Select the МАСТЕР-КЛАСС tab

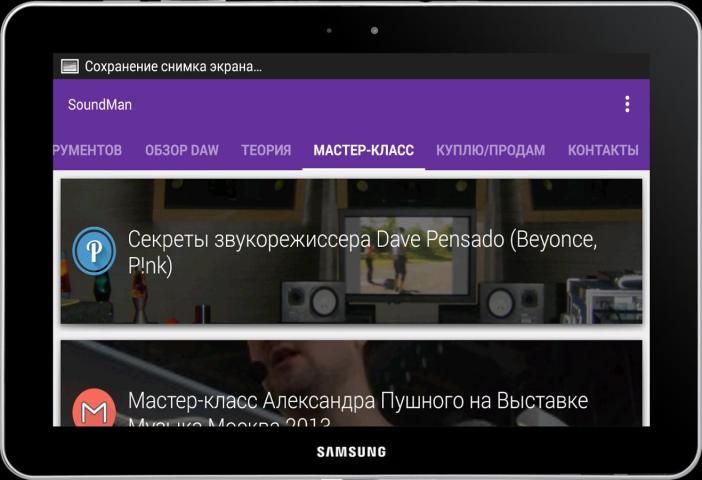point(363,150)
